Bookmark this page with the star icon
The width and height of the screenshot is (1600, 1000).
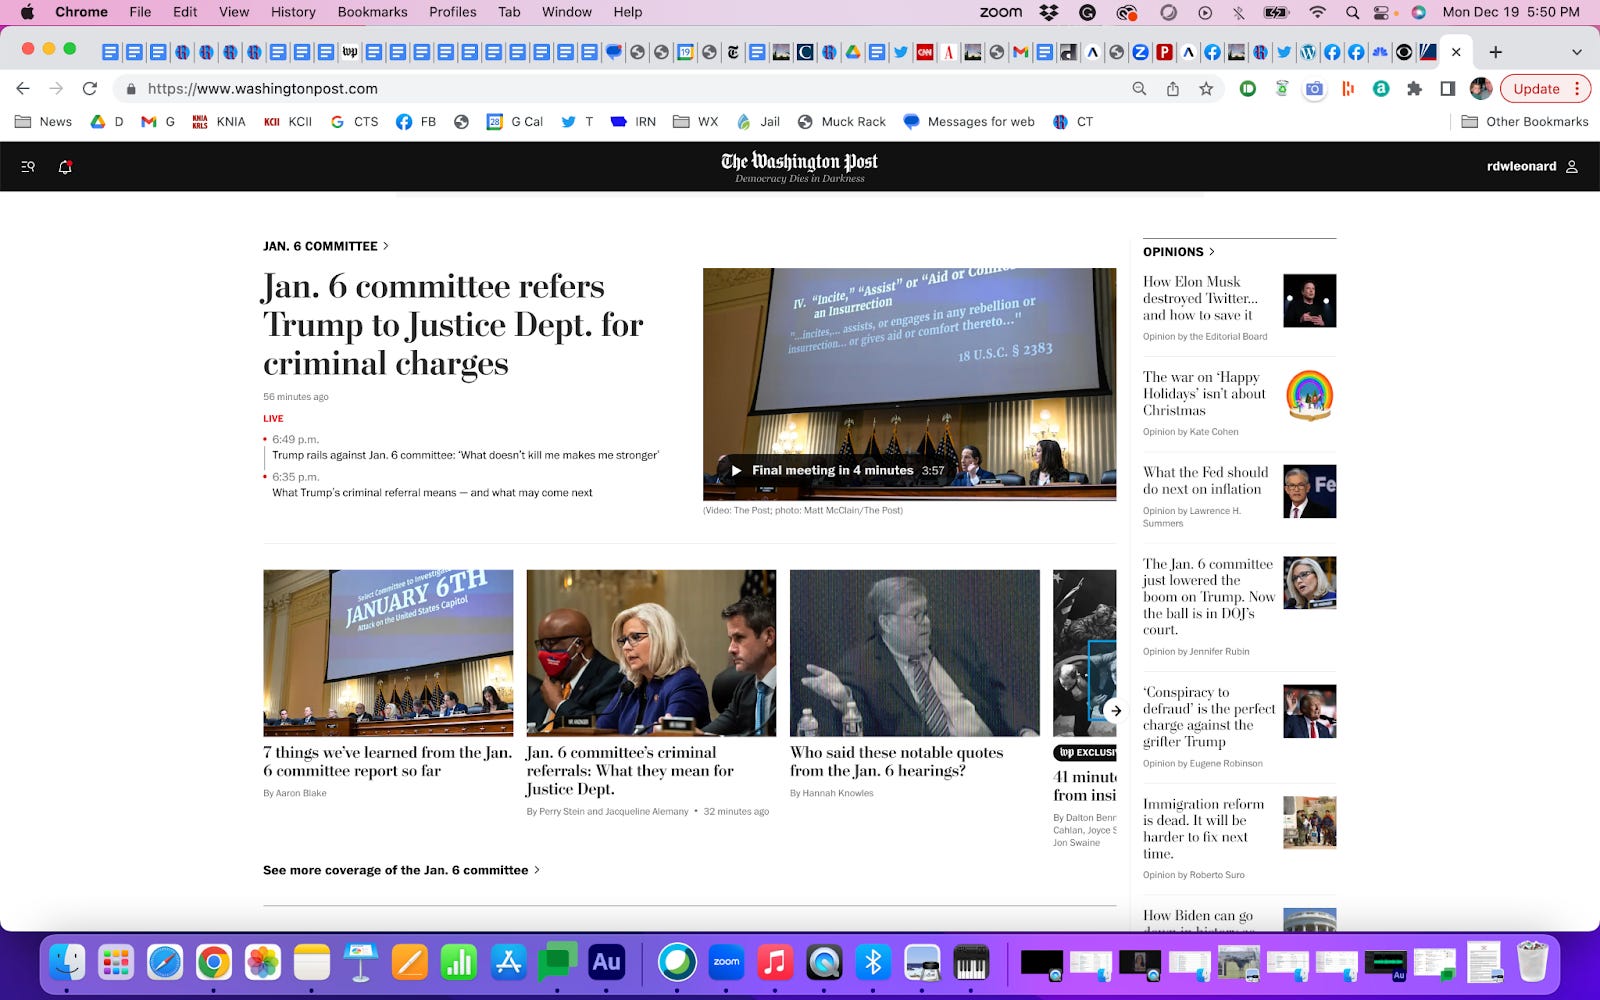[x=1206, y=89]
